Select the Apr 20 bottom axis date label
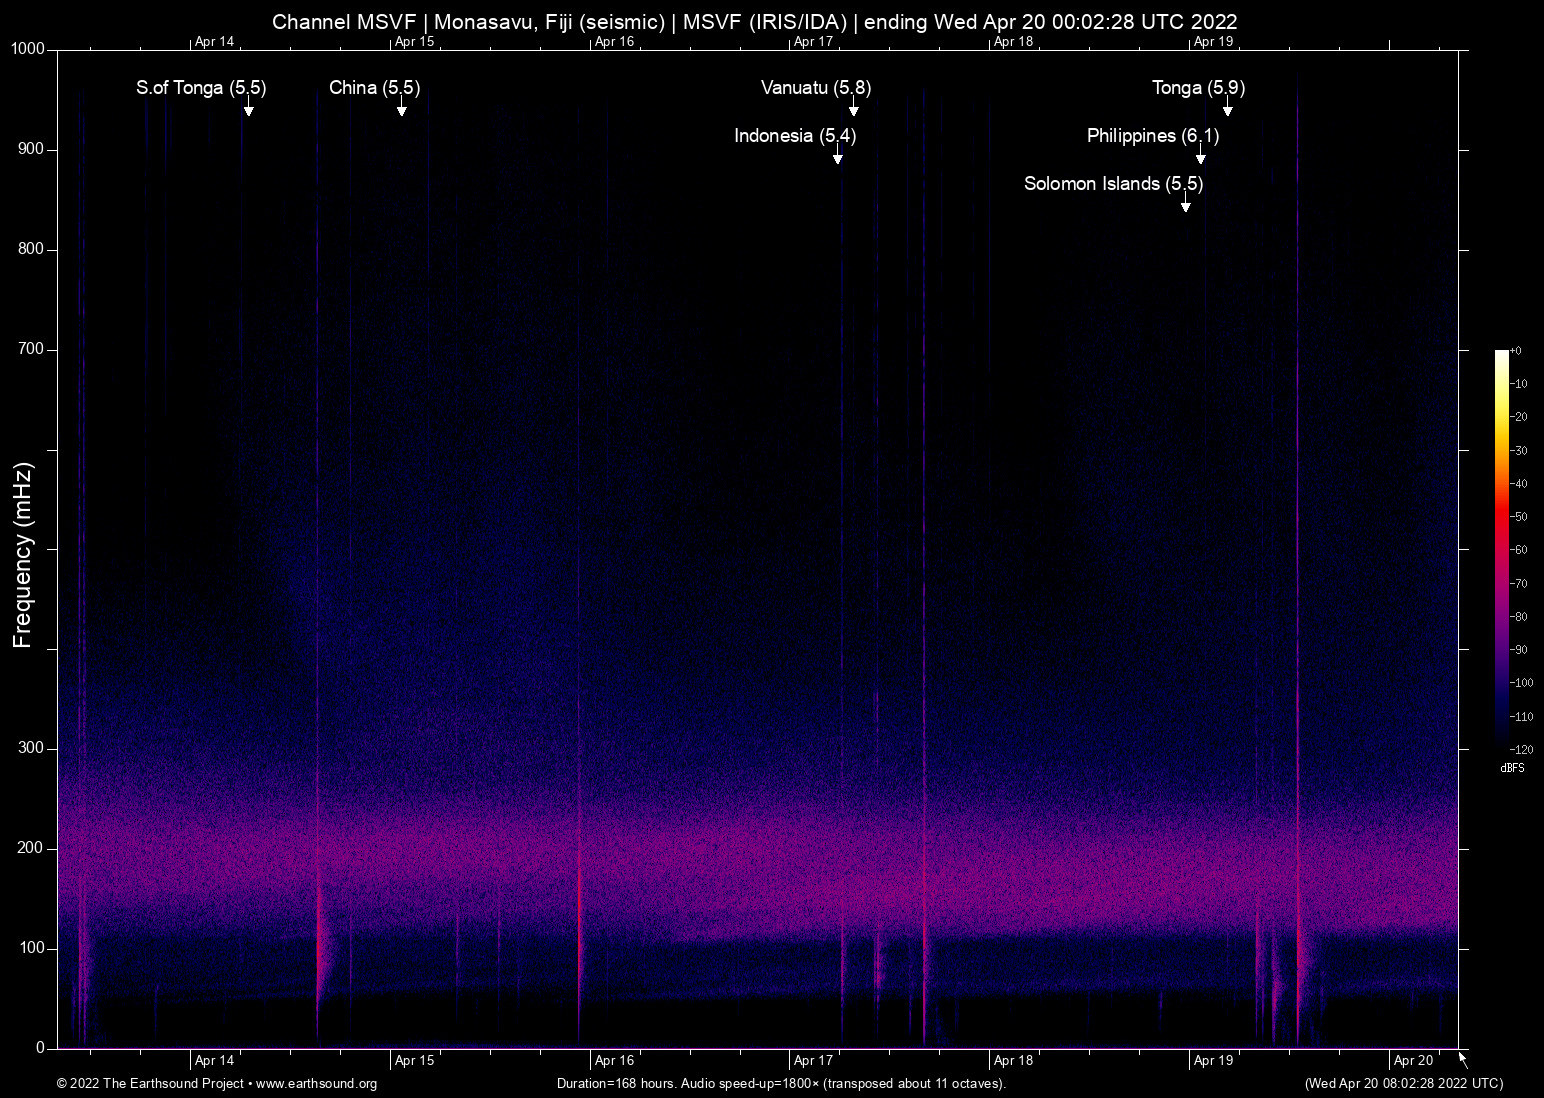This screenshot has height=1098, width=1544. click(1413, 1061)
